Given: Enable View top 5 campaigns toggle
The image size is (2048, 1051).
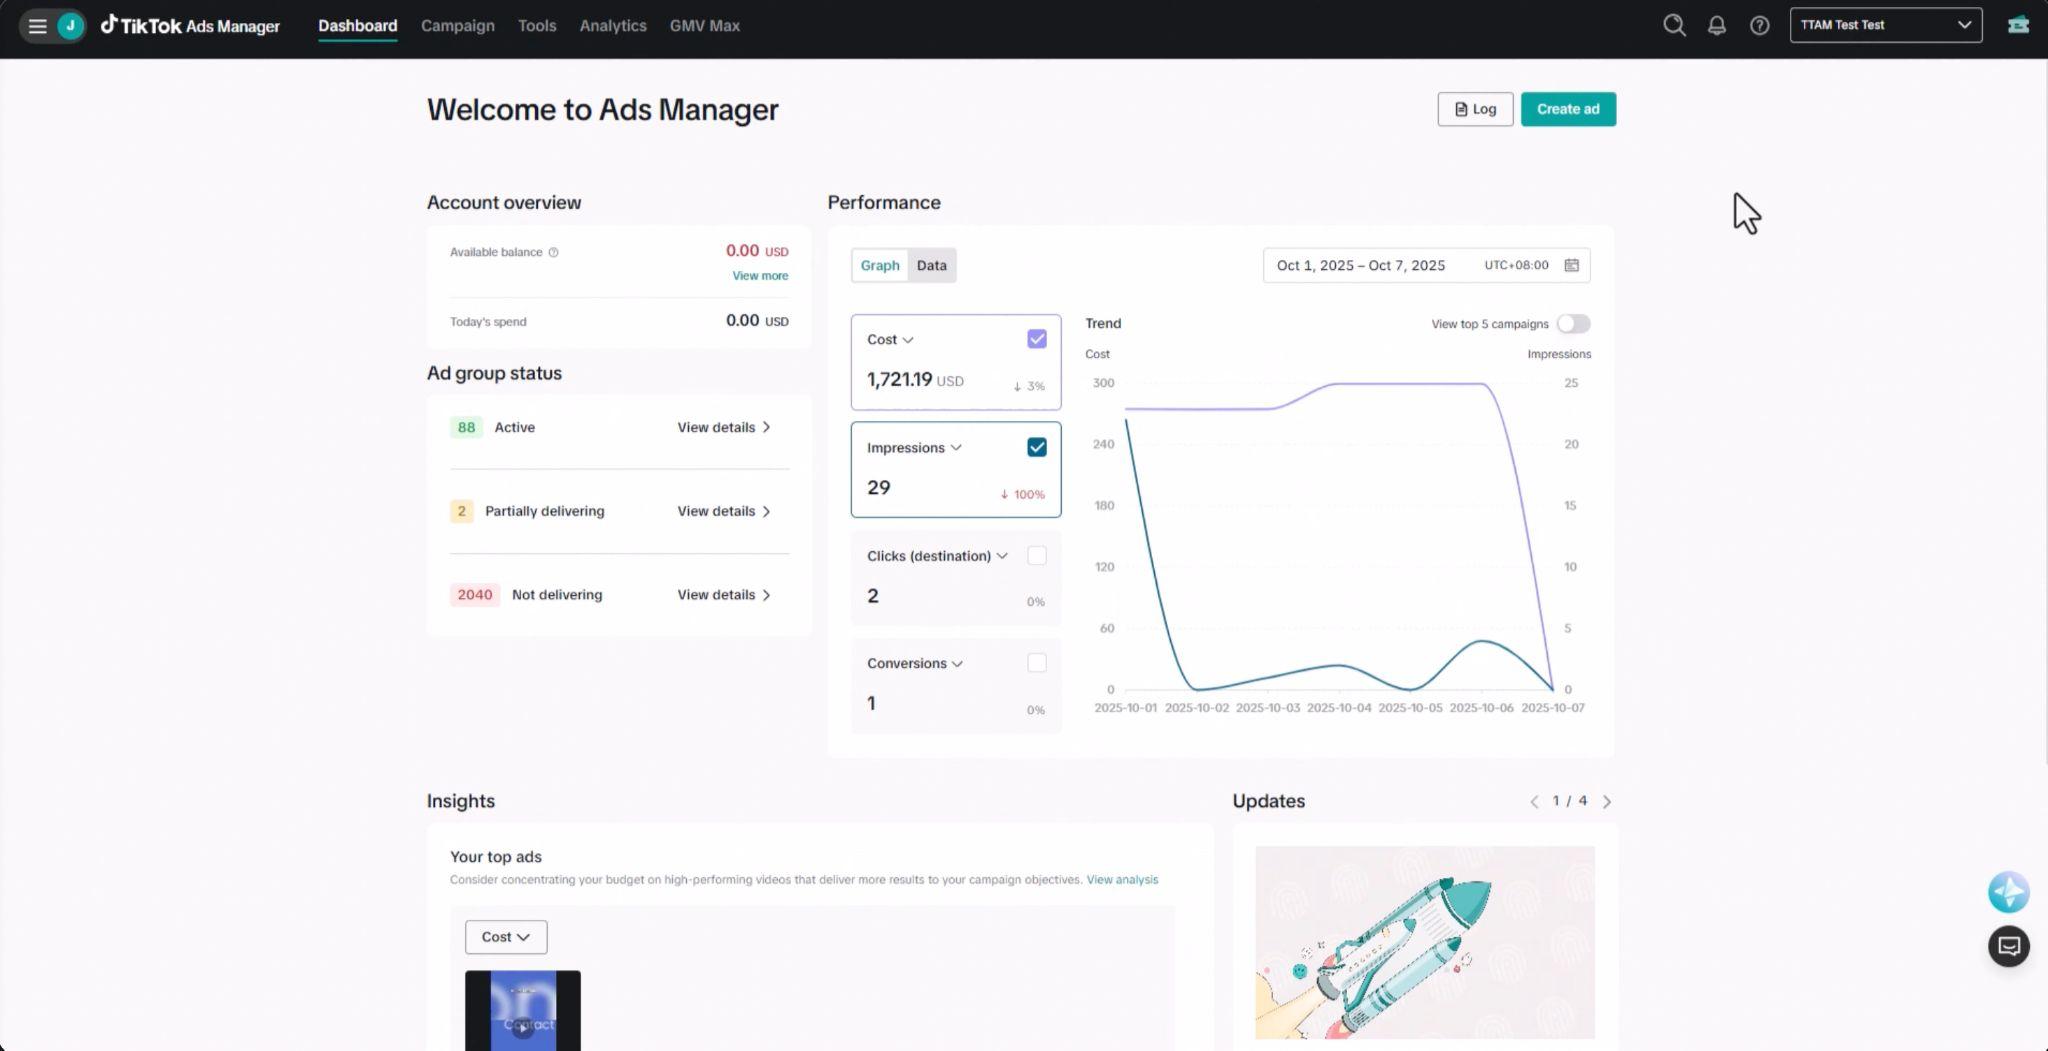Looking at the screenshot, I should [1573, 324].
